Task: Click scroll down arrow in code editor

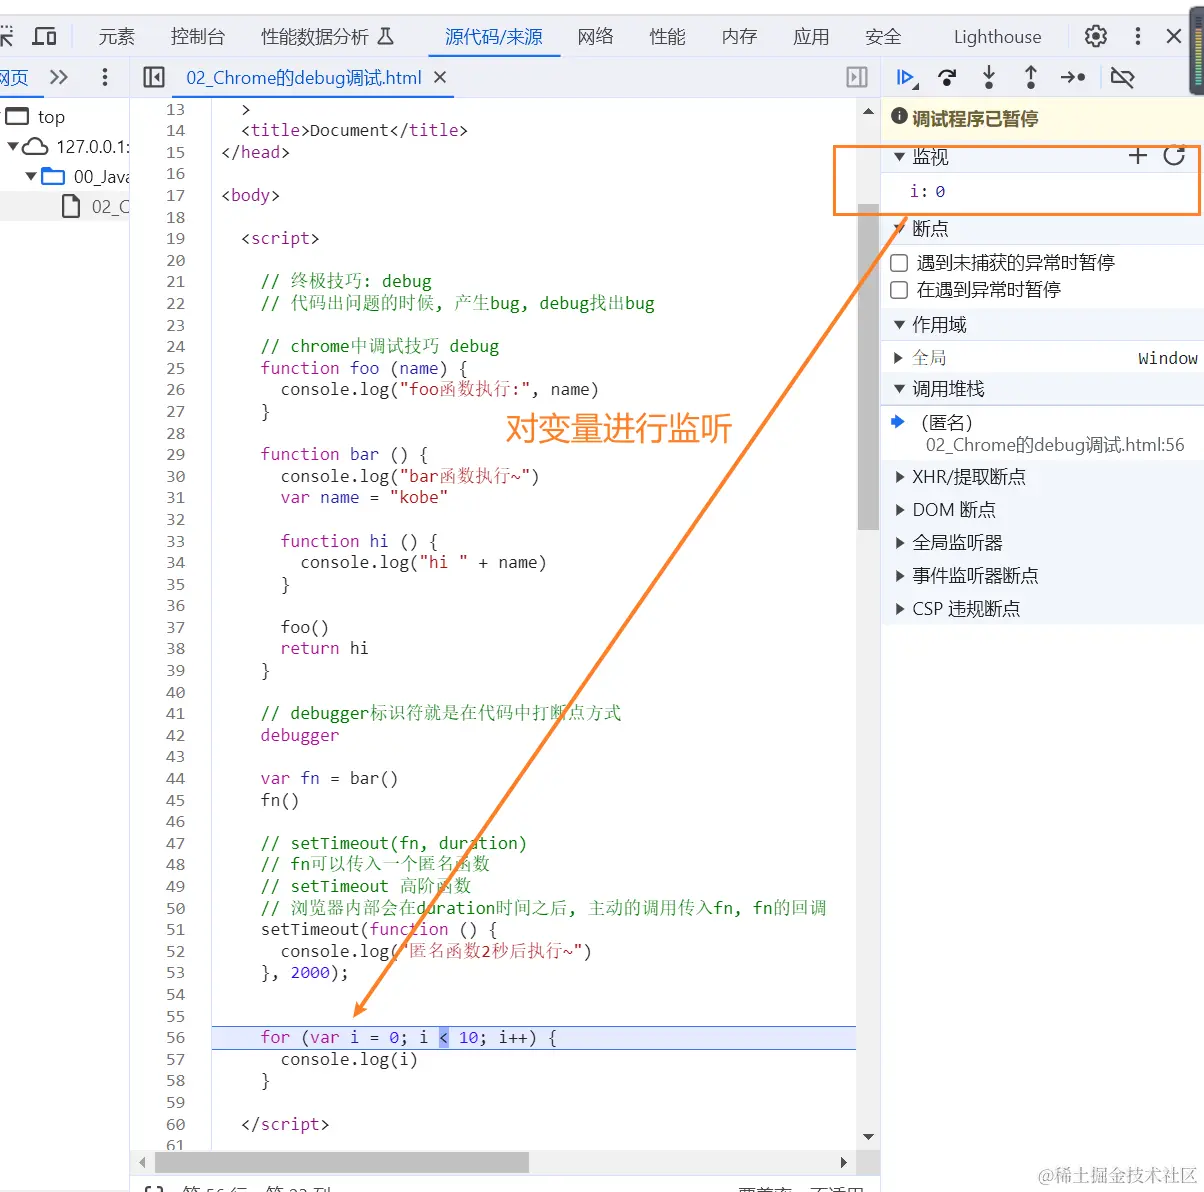Action: pos(868,1137)
